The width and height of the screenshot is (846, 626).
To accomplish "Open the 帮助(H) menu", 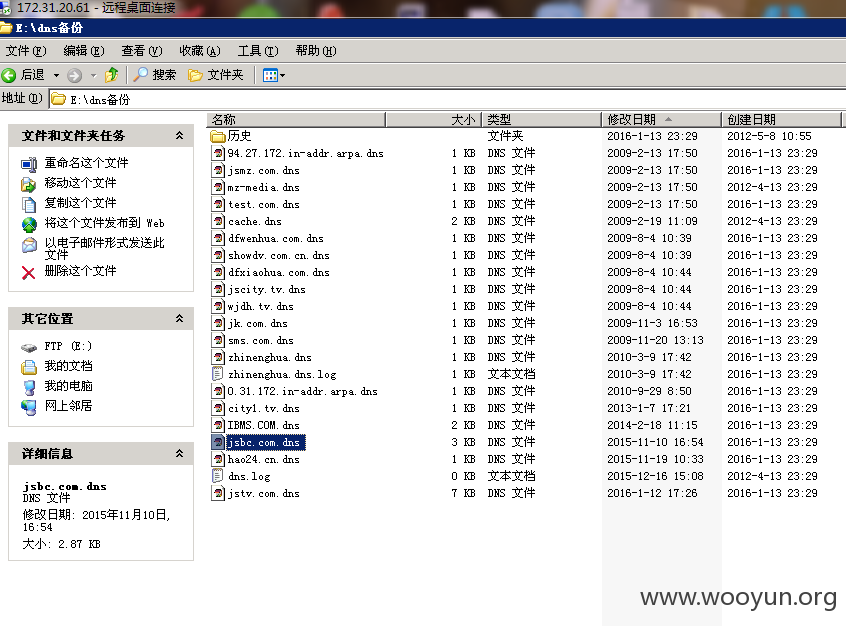I will 316,51.
